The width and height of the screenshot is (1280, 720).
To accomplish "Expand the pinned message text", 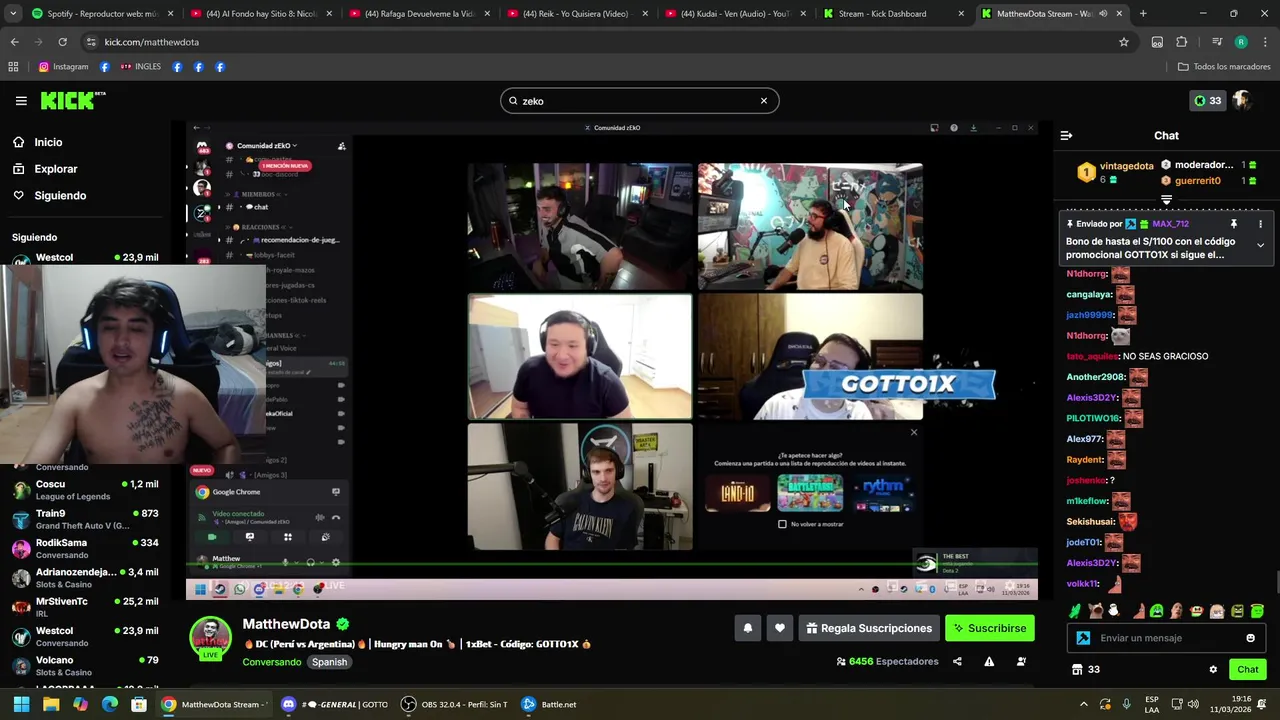I will coord(1260,245).
